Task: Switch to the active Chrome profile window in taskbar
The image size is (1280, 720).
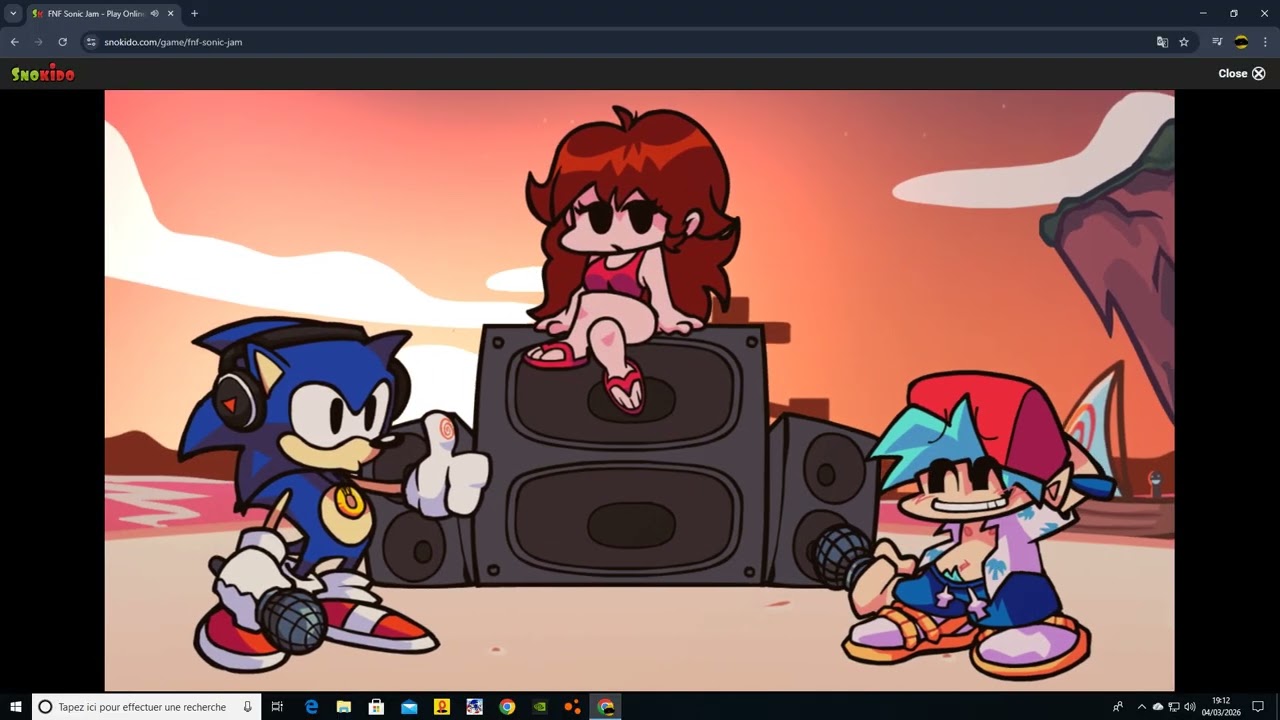Action: tap(605, 707)
